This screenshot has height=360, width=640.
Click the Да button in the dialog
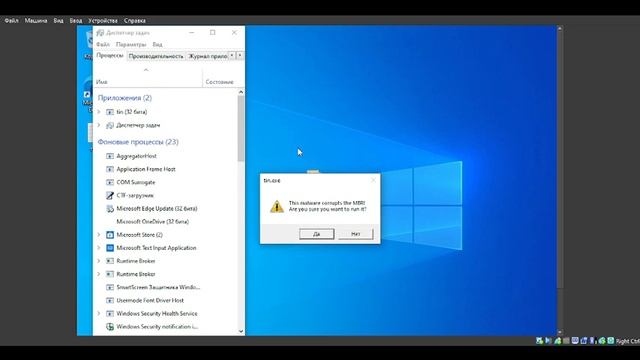(317, 234)
